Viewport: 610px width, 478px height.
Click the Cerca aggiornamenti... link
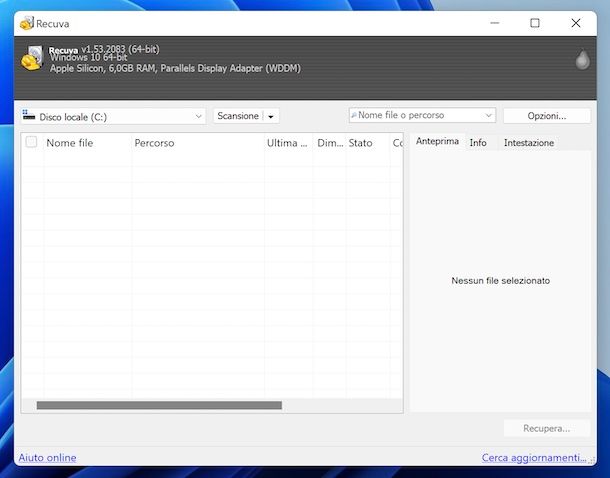[534, 457]
